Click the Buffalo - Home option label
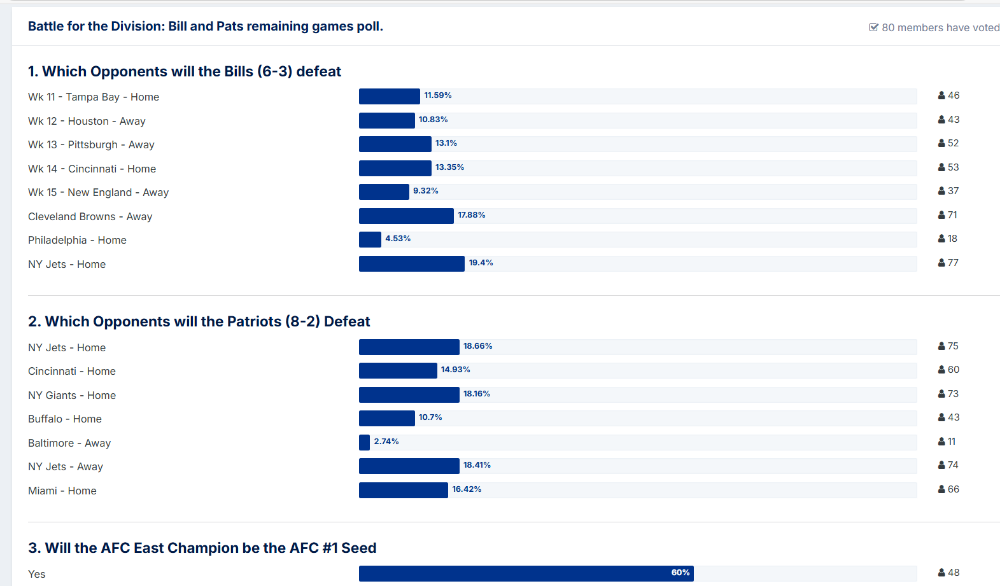This screenshot has width=1000, height=586. click(x=65, y=419)
